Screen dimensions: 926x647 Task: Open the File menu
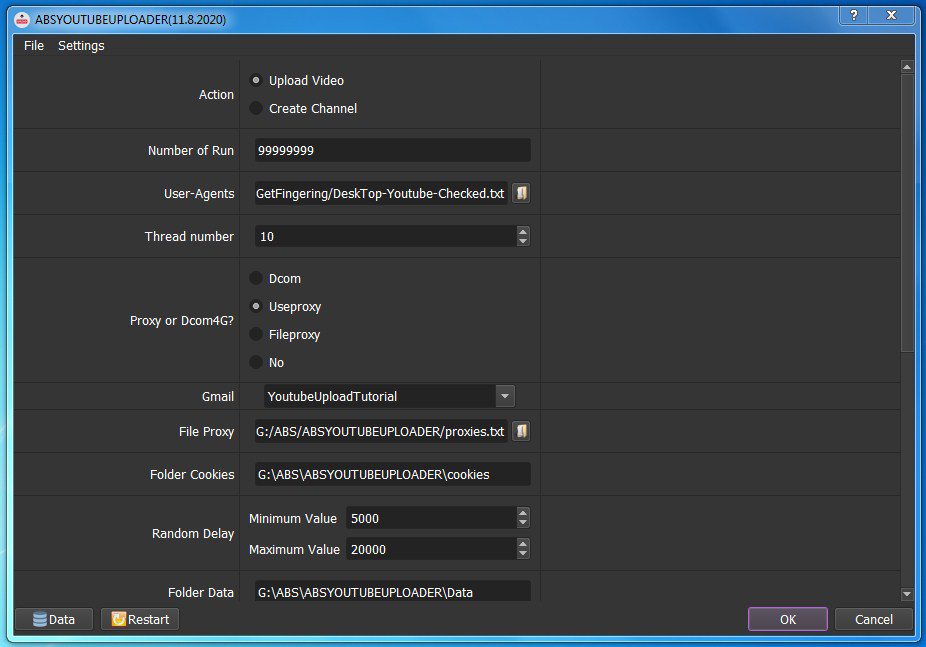click(34, 45)
